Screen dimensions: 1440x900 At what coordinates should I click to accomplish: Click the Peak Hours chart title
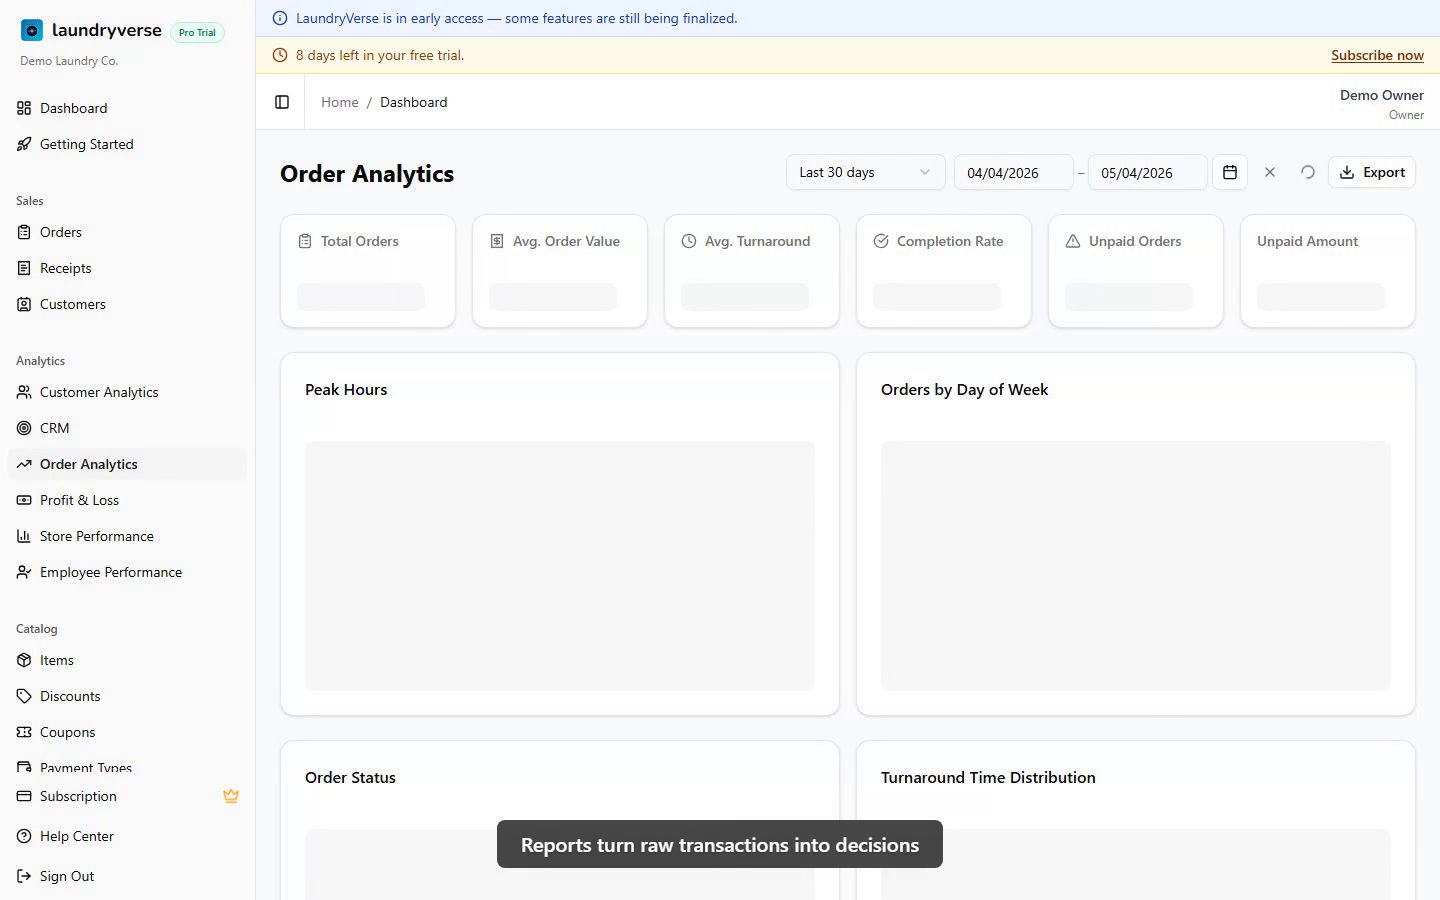point(346,389)
